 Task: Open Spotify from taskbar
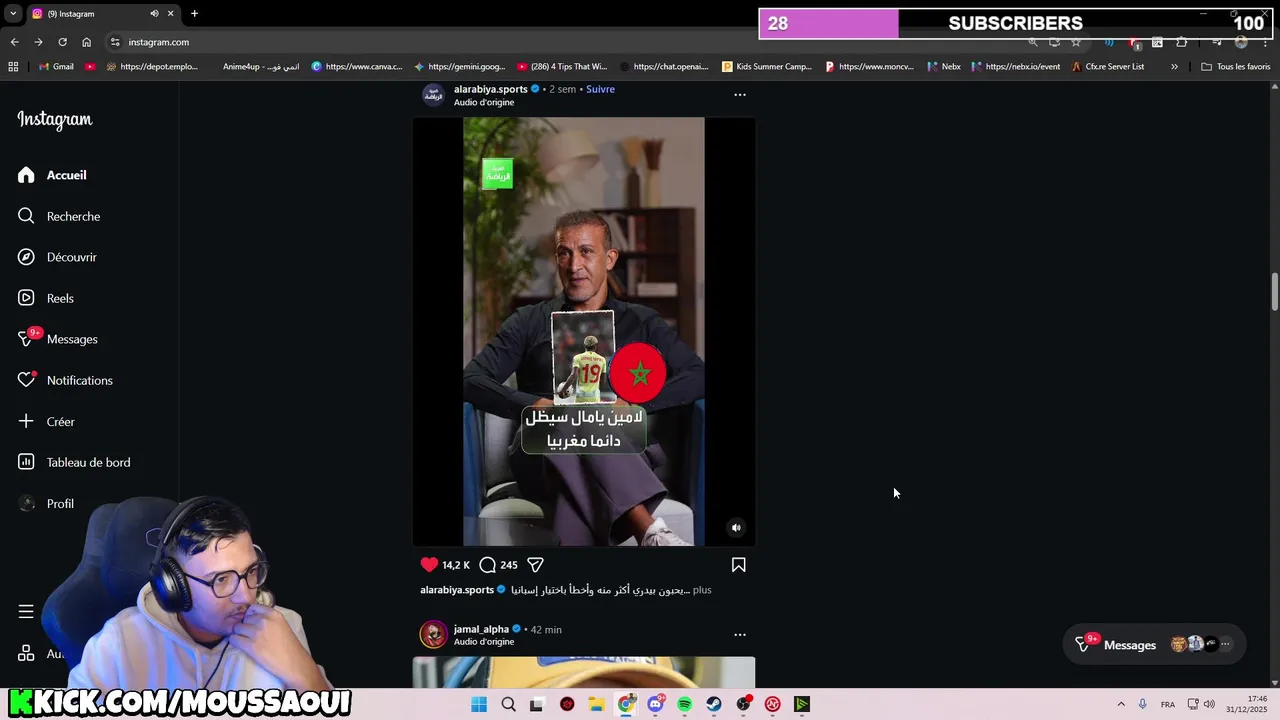684,704
